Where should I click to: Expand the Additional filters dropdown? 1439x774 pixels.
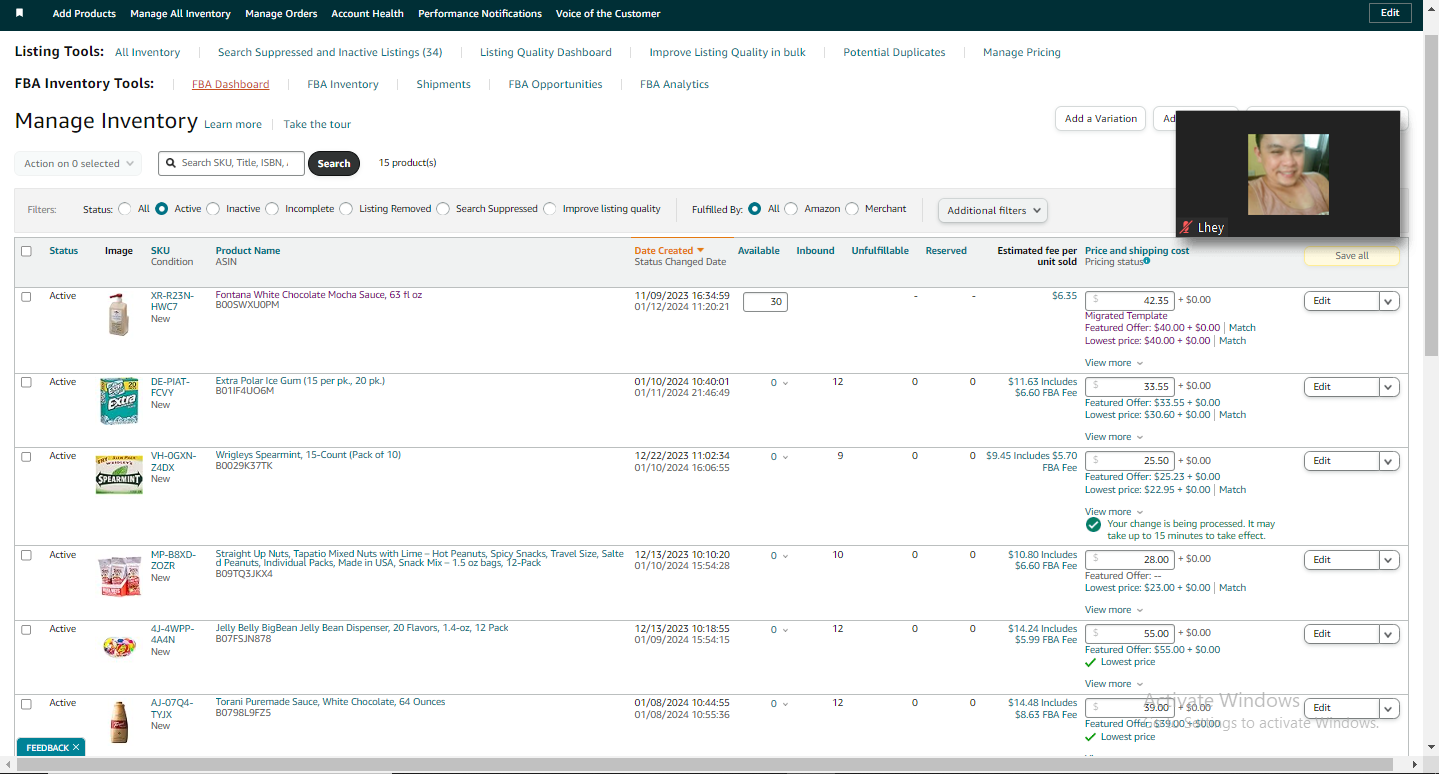coord(993,210)
